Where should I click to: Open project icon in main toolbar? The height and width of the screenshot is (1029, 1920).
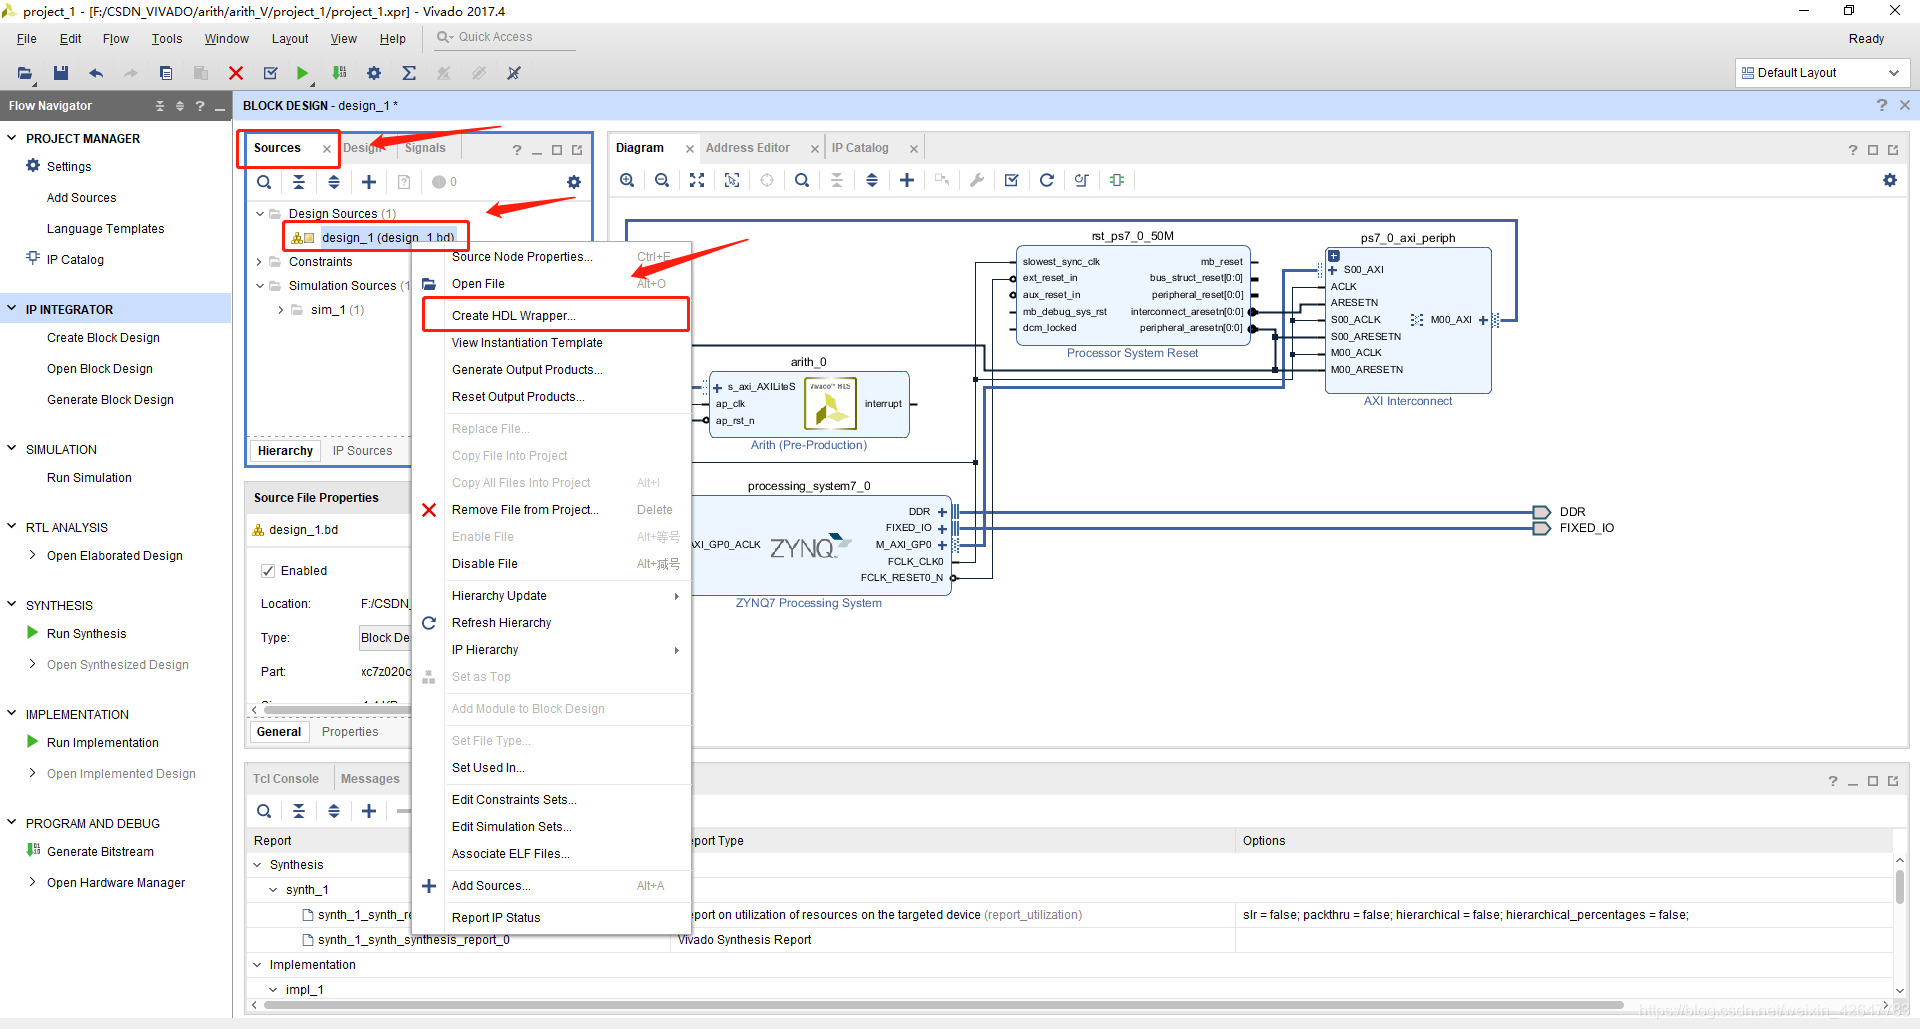click(25, 73)
